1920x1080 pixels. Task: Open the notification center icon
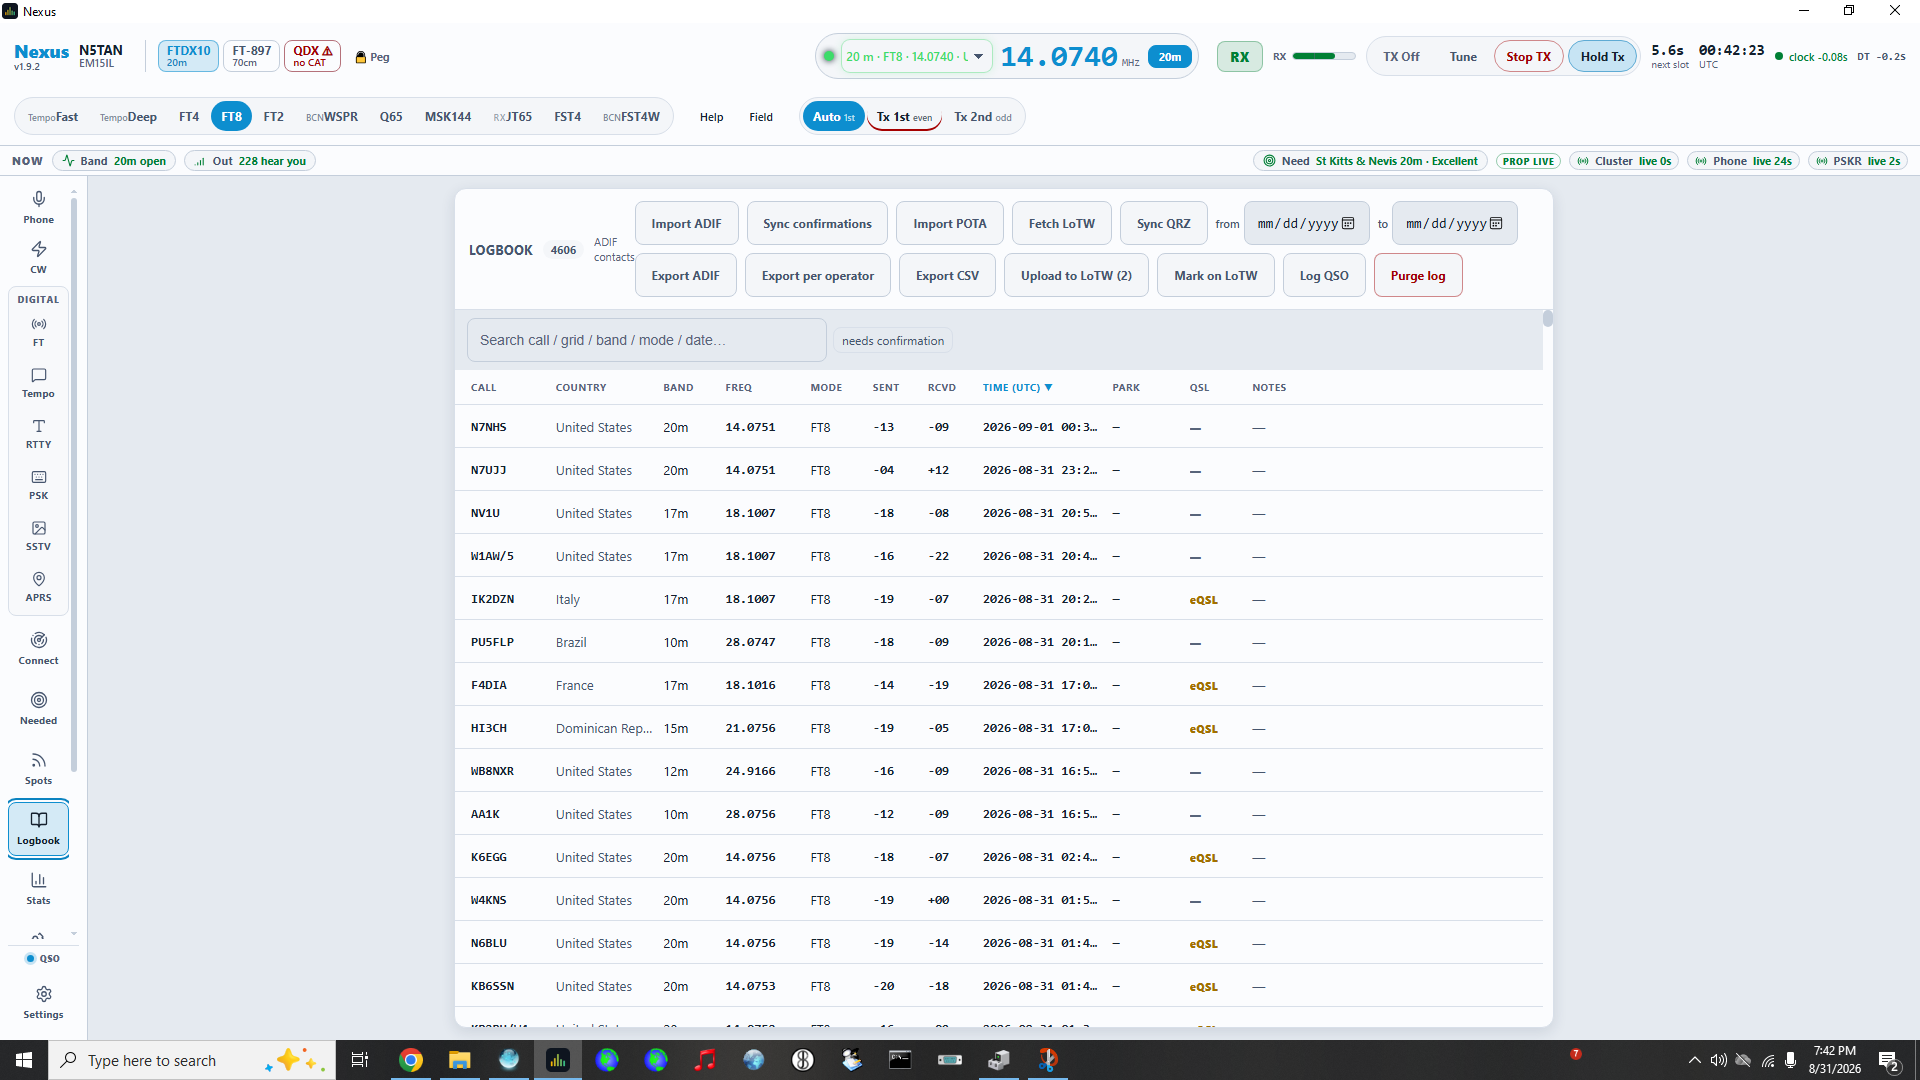(x=1889, y=1060)
